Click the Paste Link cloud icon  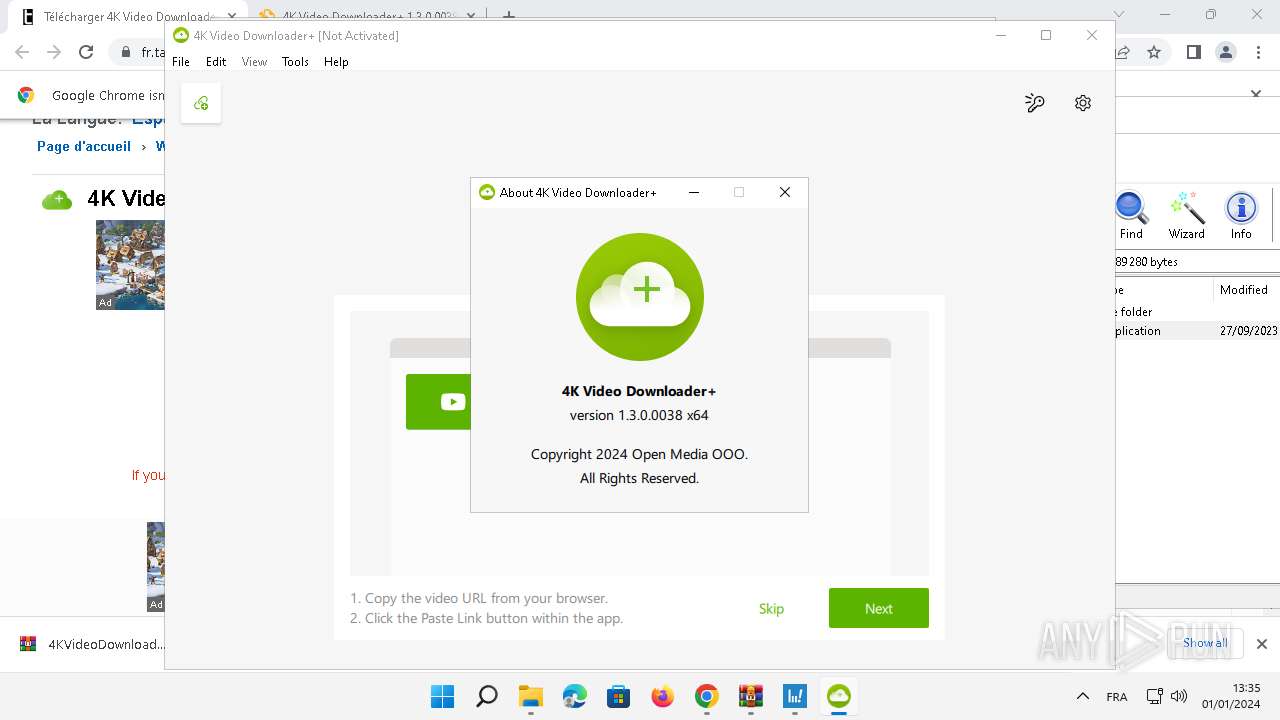pyautogui.click(x=201, y=103)
